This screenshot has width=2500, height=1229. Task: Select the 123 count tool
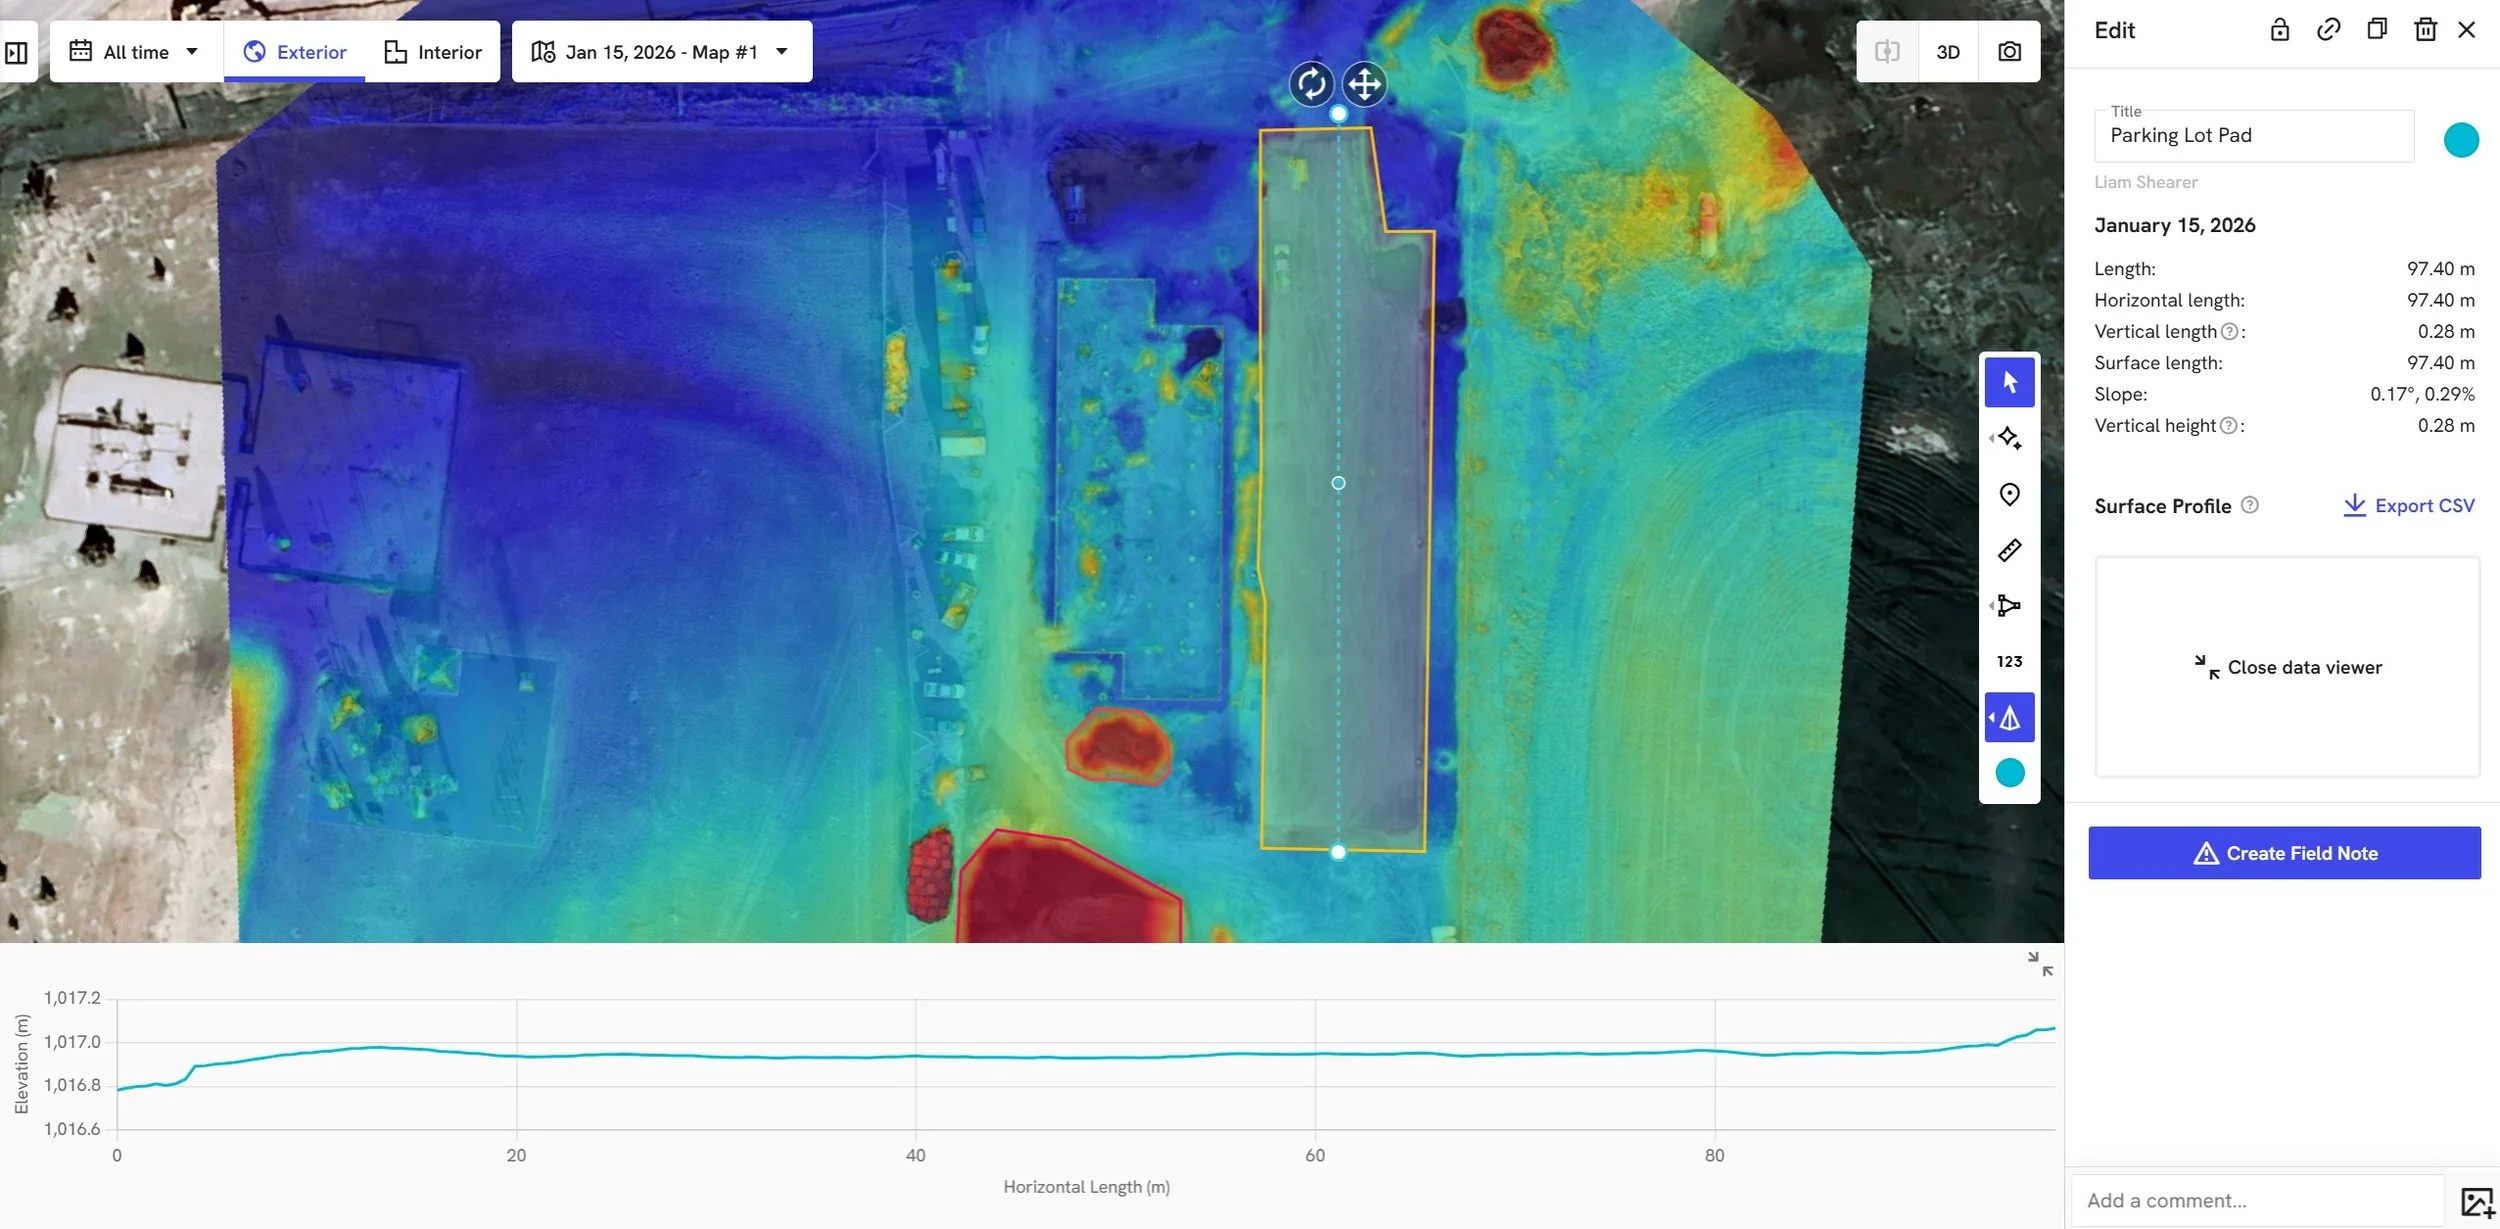(2009, 660)
